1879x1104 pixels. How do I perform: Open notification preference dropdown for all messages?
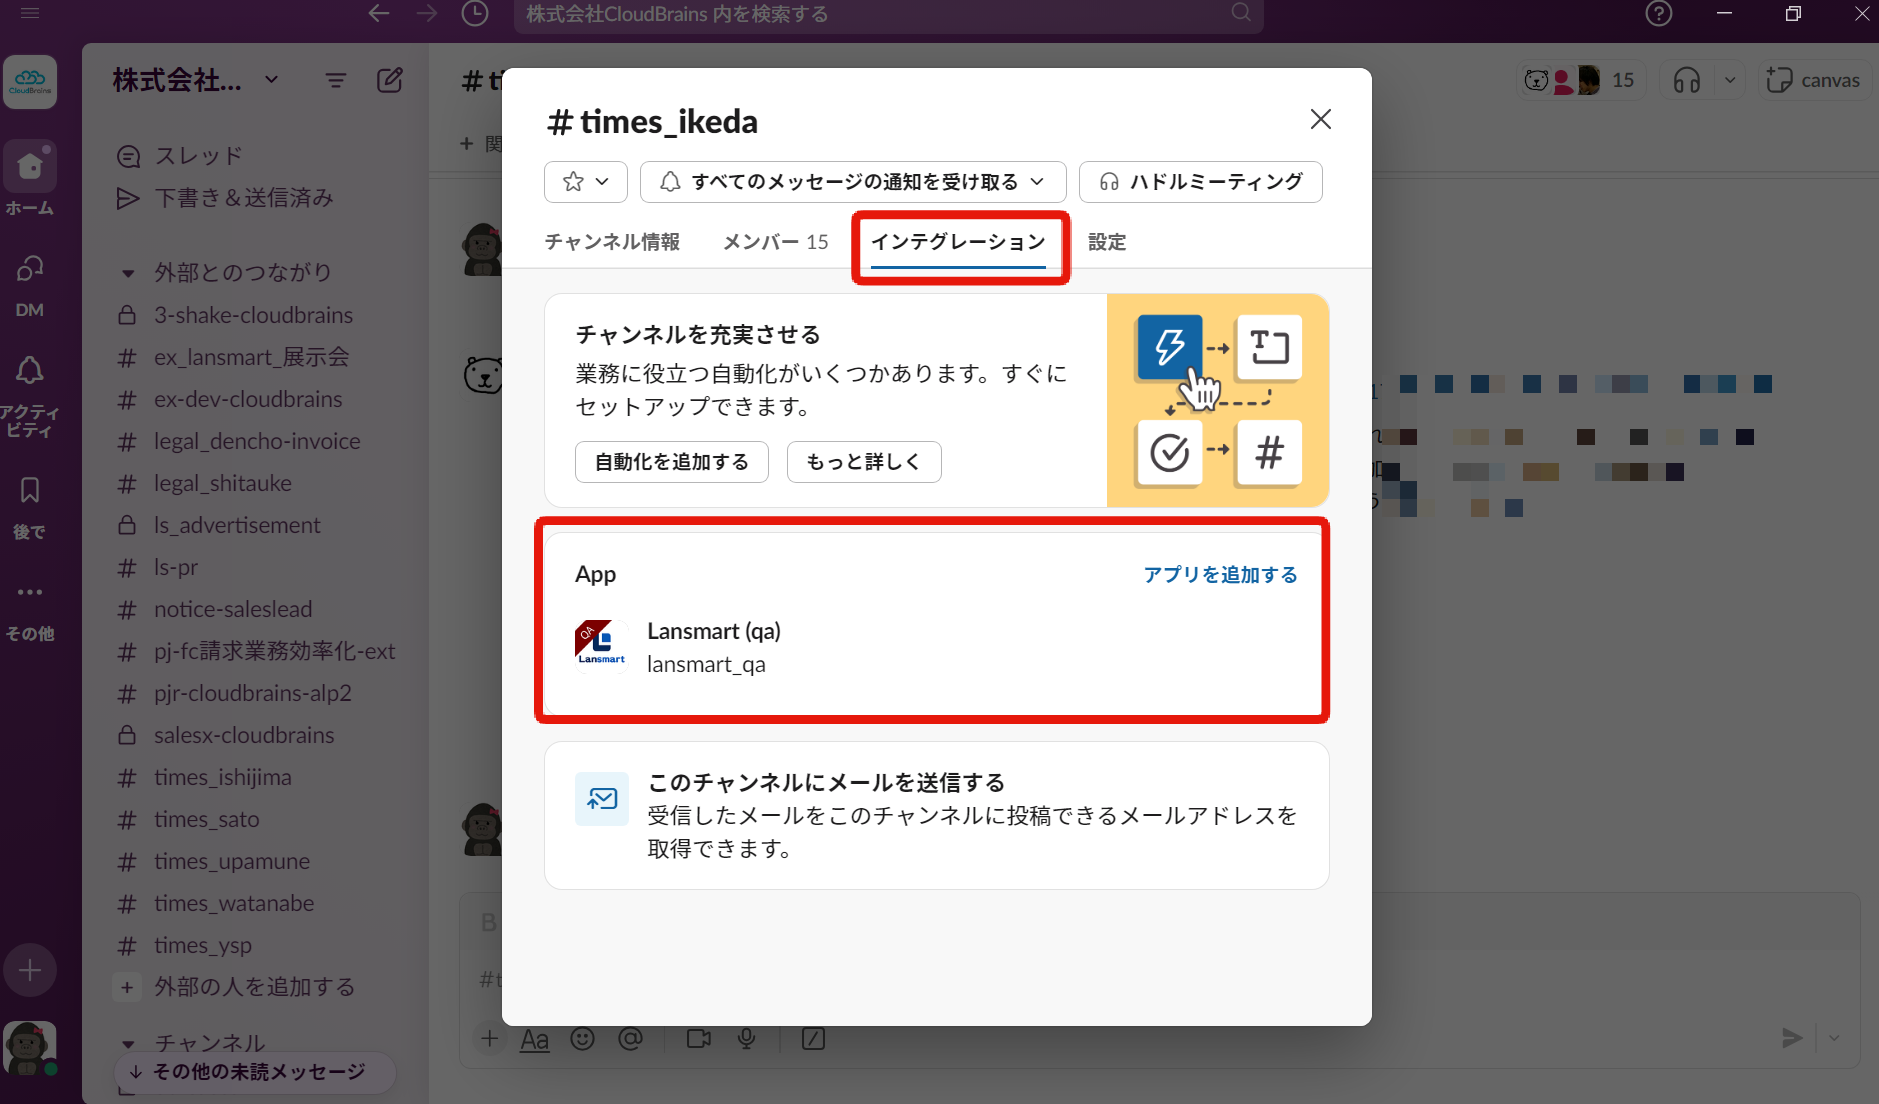tap(853, 182)
